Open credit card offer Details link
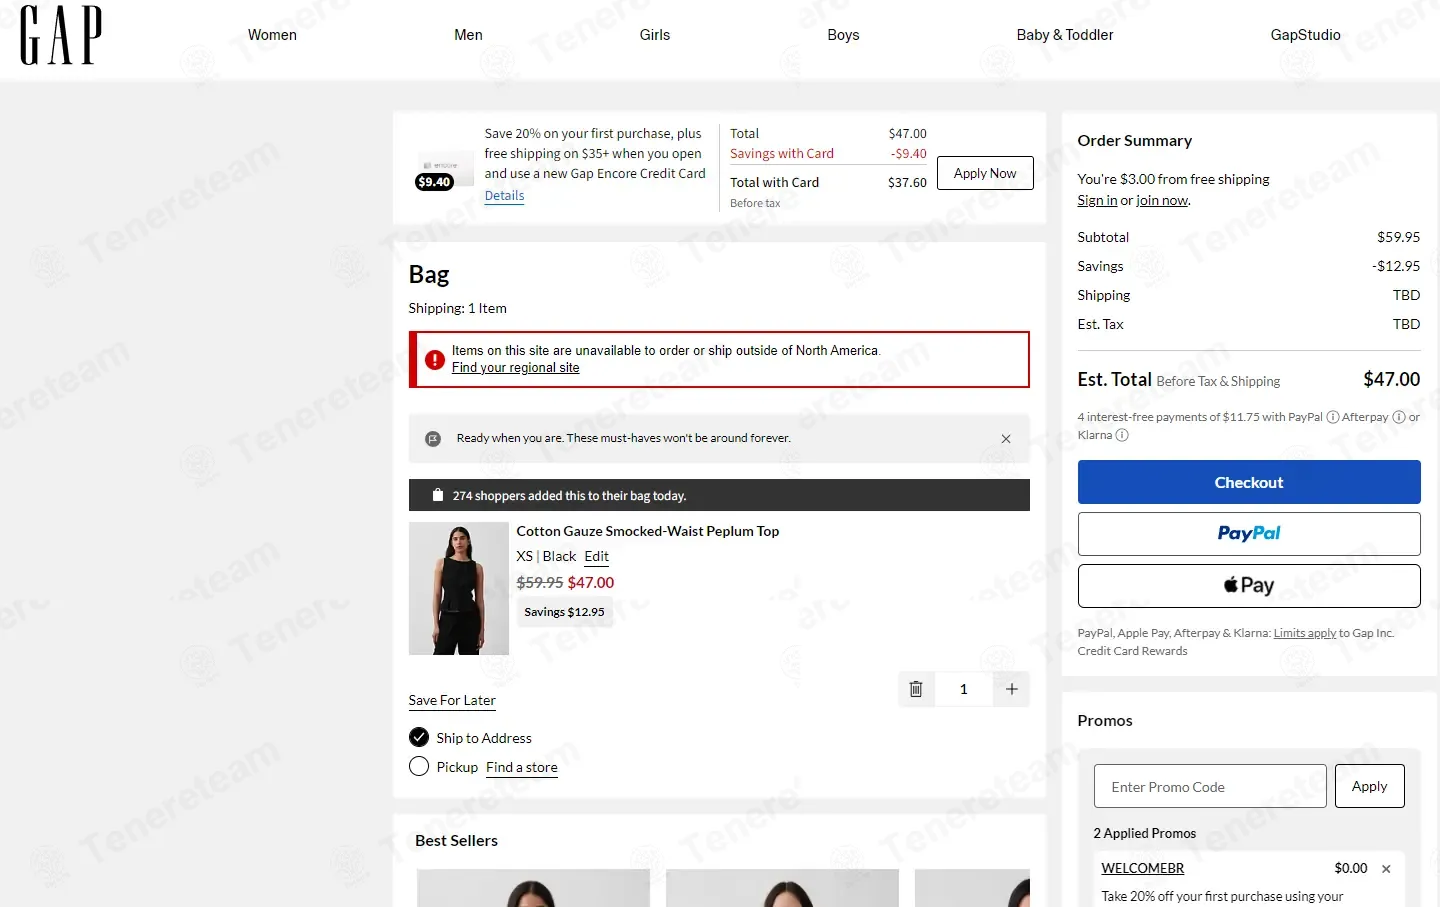This screenshot has height=907, width=1440. (504, 196)
